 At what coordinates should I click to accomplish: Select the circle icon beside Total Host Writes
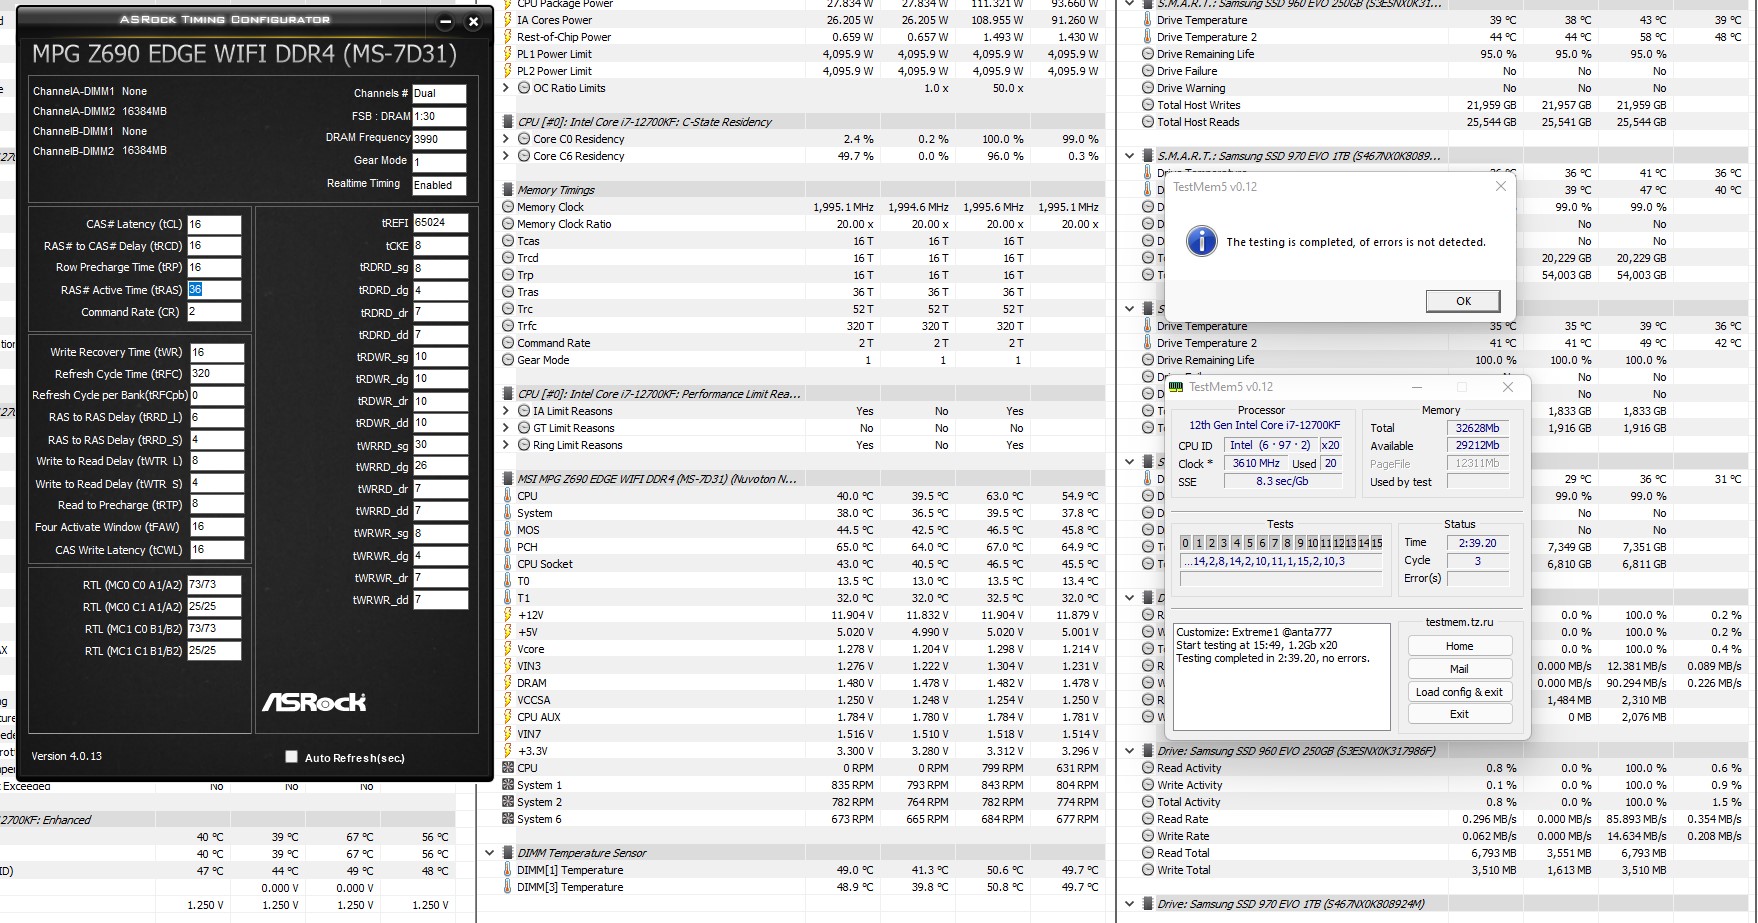1148,105
